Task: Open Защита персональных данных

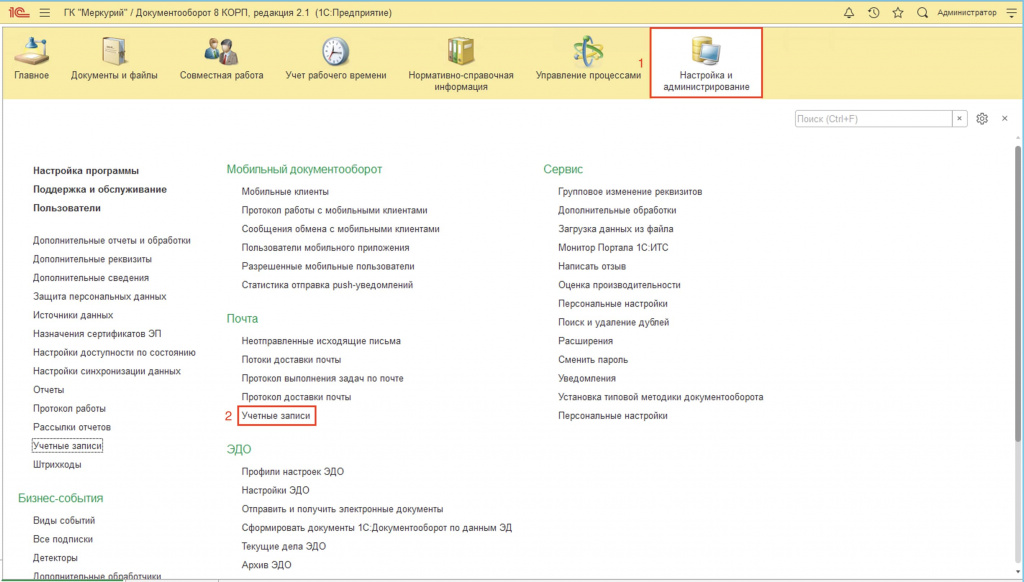Action: click(x=99, y=297)
